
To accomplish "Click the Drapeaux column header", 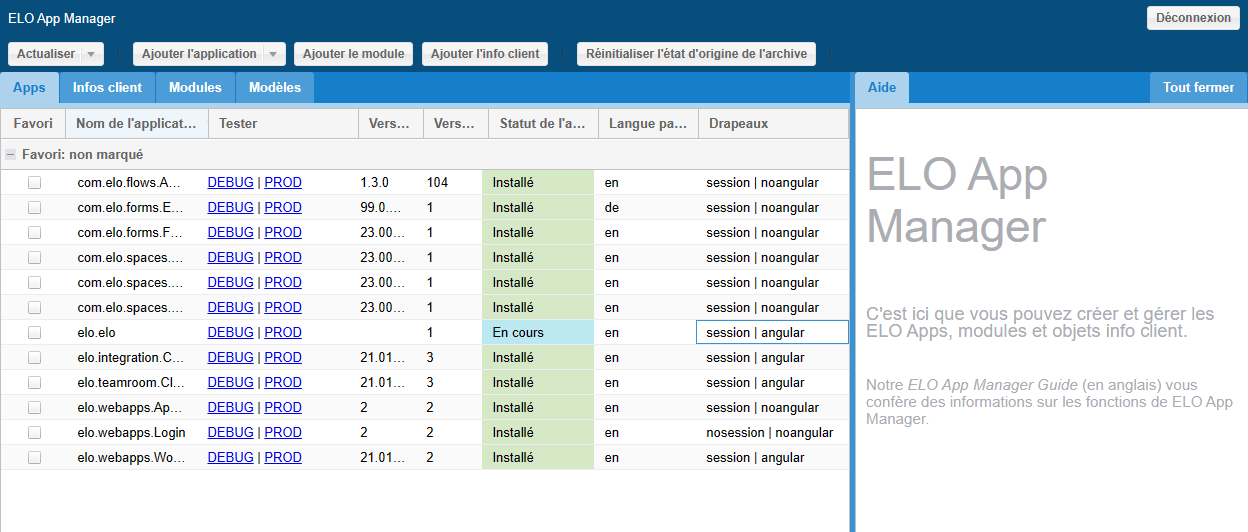I will pos(773,124).
